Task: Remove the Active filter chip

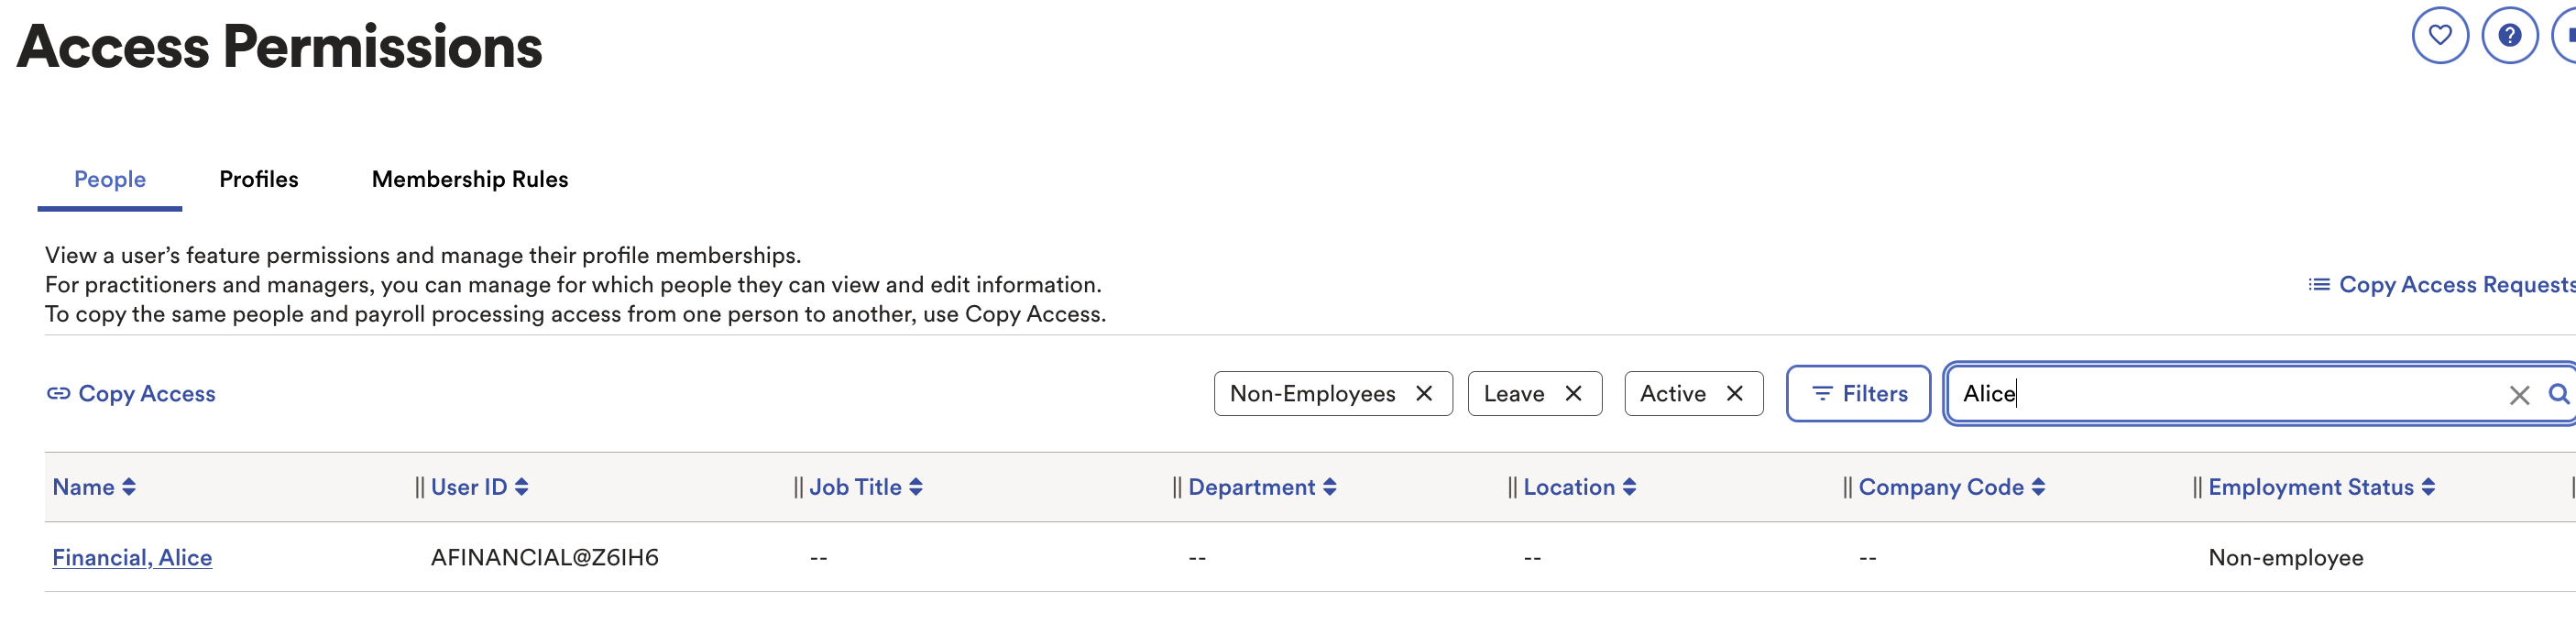Action: (1735, 394)
